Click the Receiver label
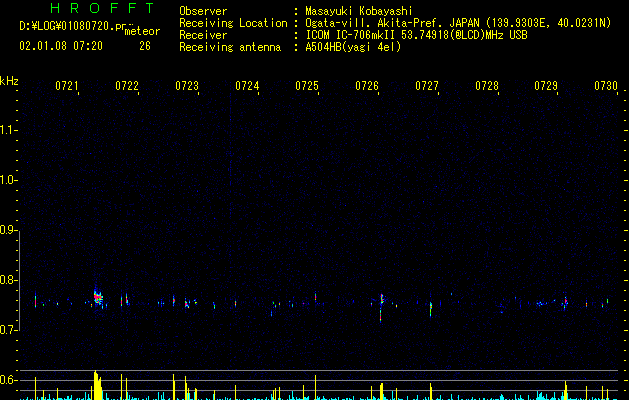The image size is (629, 400). pos(203,35)
